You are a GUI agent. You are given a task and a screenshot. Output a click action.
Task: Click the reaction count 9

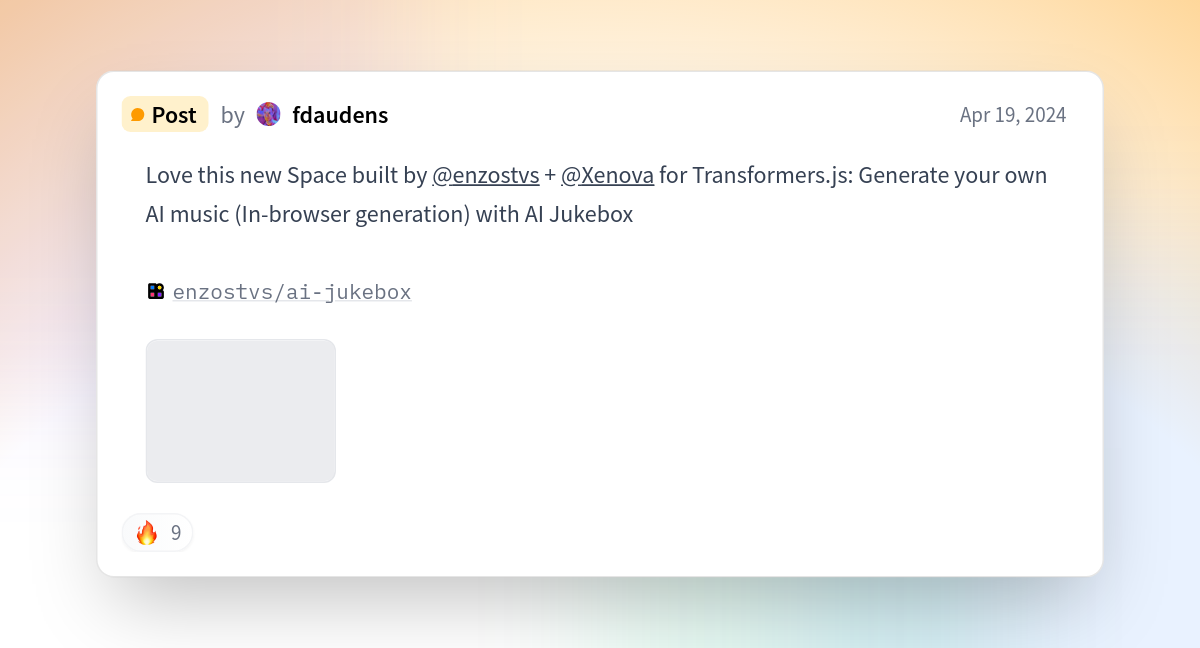[x=176, y=533]
